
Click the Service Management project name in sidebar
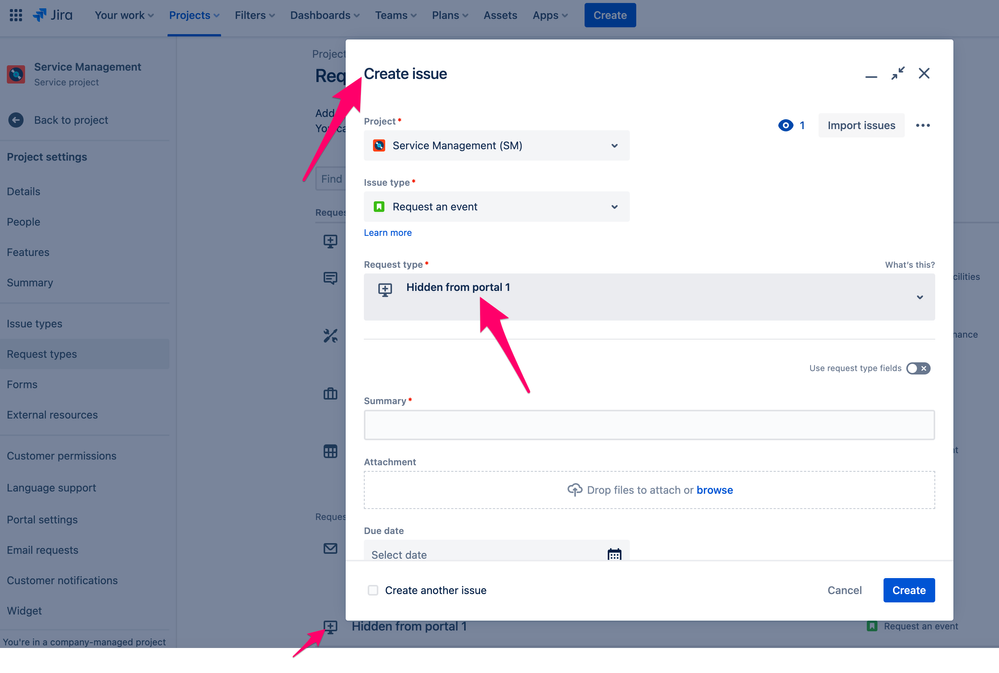[87, 67]
